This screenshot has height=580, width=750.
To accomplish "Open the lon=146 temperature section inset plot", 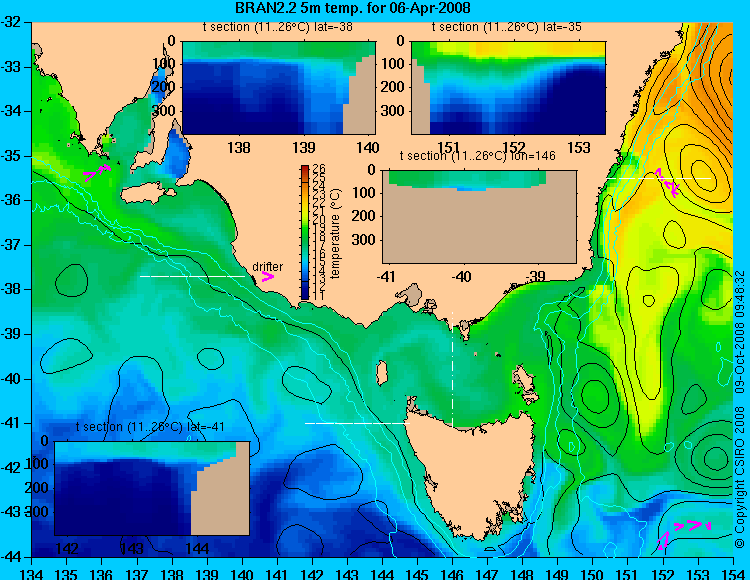I will coord(479,217).
